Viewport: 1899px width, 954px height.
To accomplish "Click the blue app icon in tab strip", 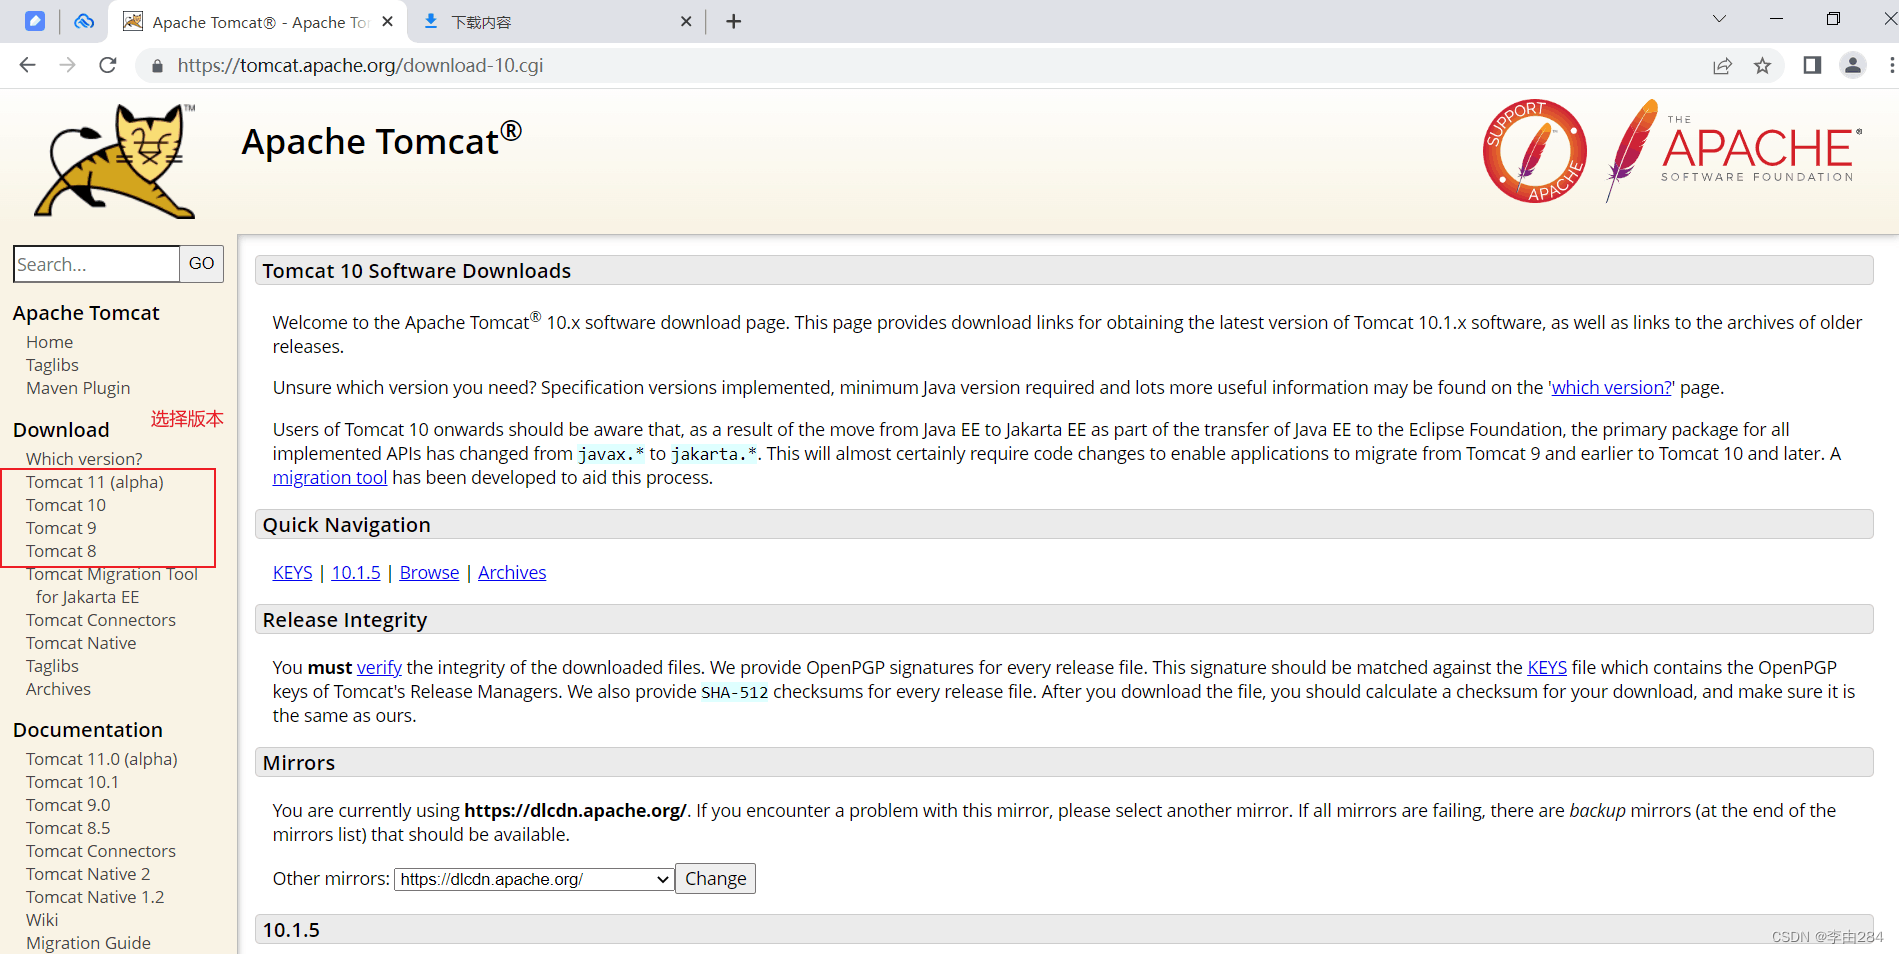I will click(35, 21).
